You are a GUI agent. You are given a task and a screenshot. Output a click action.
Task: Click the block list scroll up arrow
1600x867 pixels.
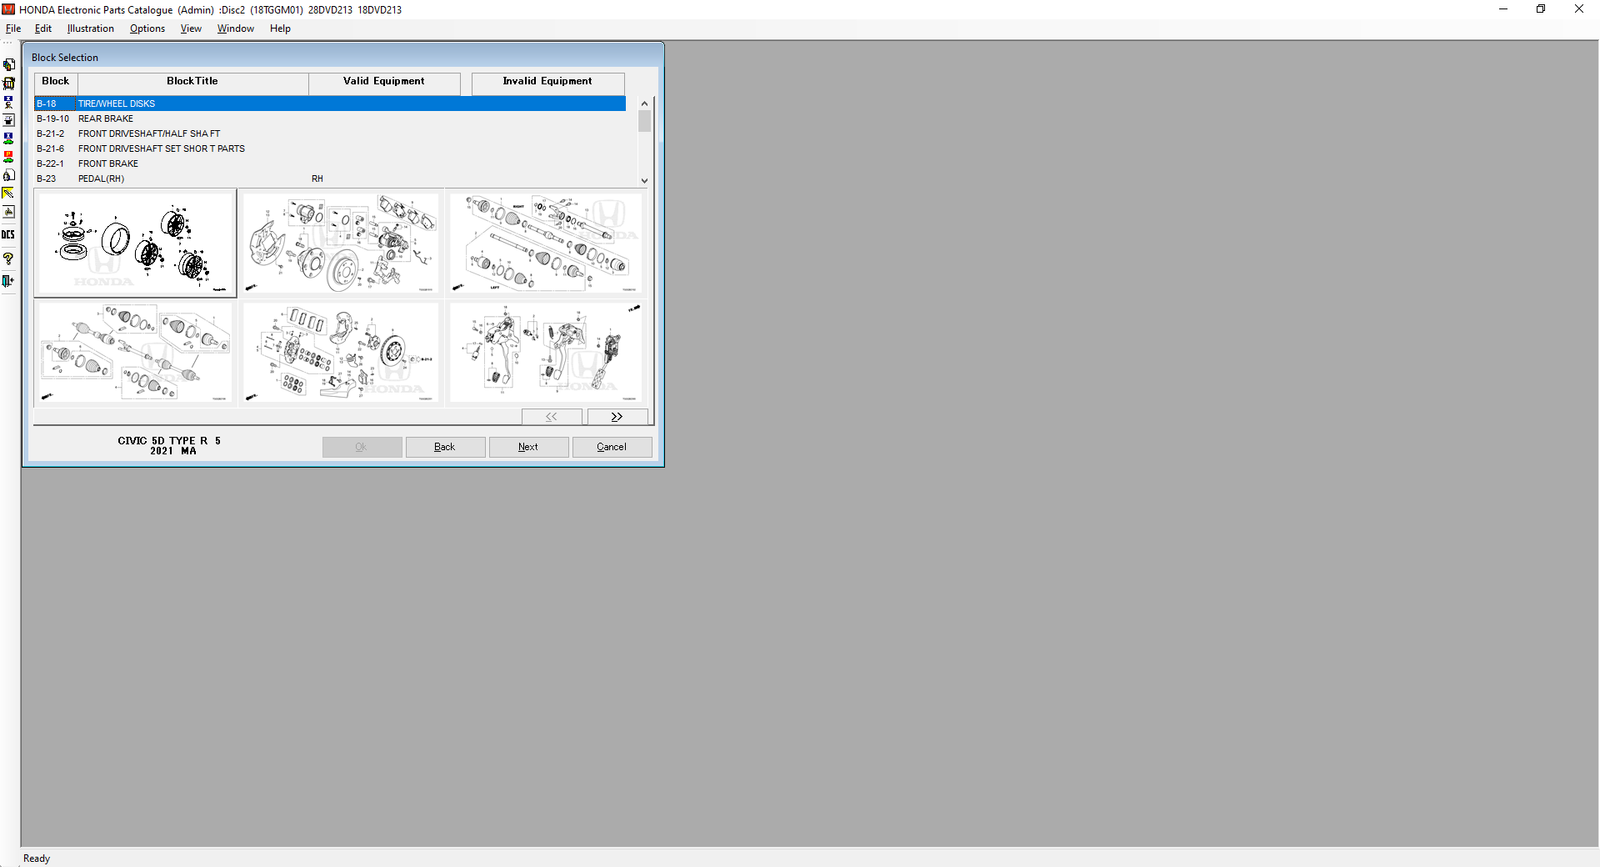(x=644, y=103)
